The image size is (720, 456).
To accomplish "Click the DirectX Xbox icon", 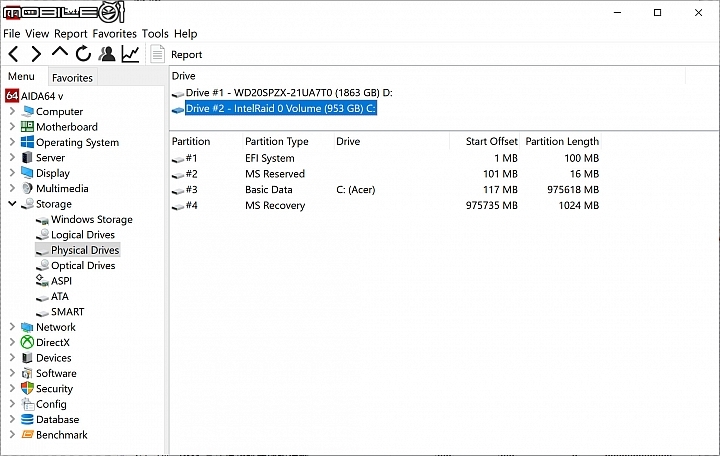I will coord(28,342).
